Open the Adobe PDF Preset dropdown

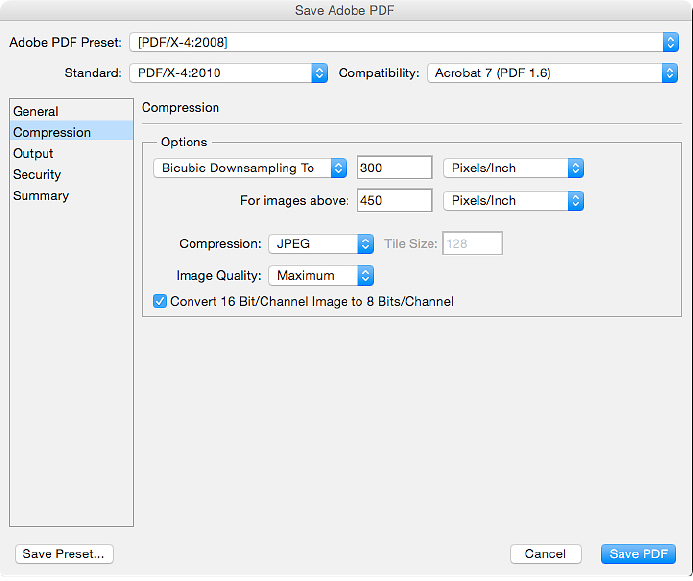point(404,42)
